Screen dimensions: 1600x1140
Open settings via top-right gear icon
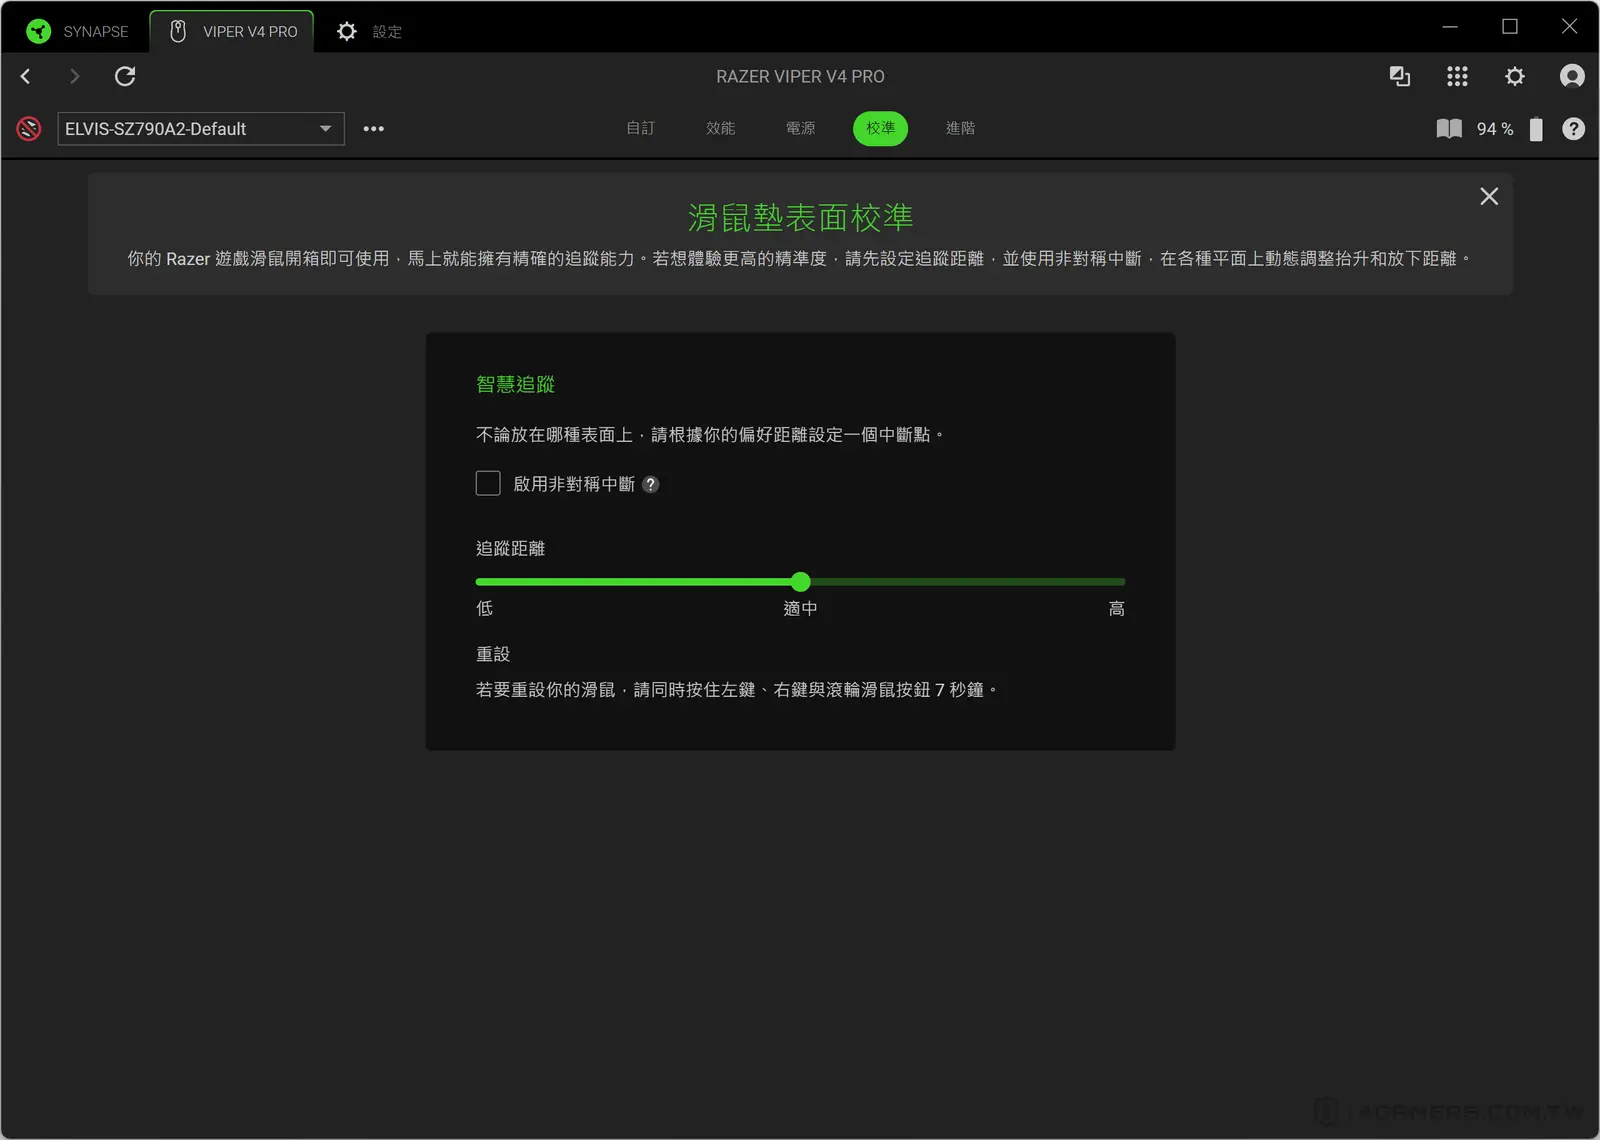click(1515, 76)
